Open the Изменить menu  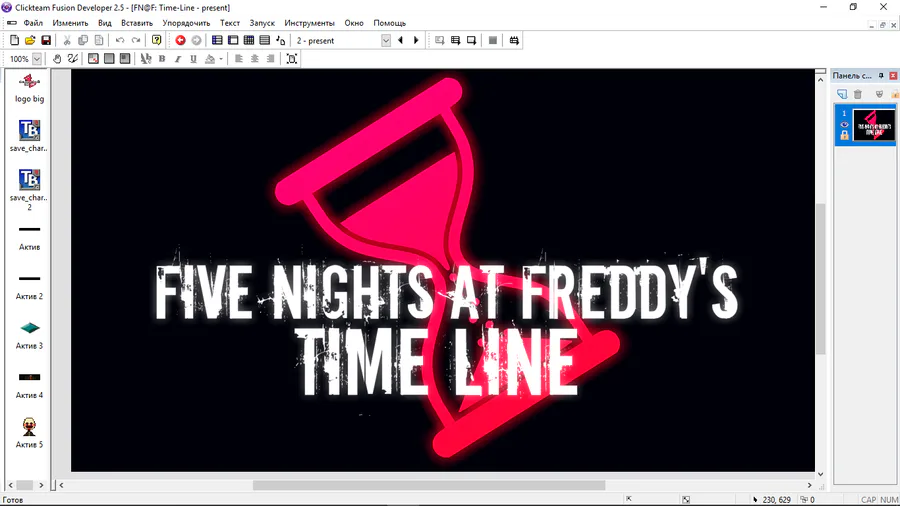tap(70, 23)
